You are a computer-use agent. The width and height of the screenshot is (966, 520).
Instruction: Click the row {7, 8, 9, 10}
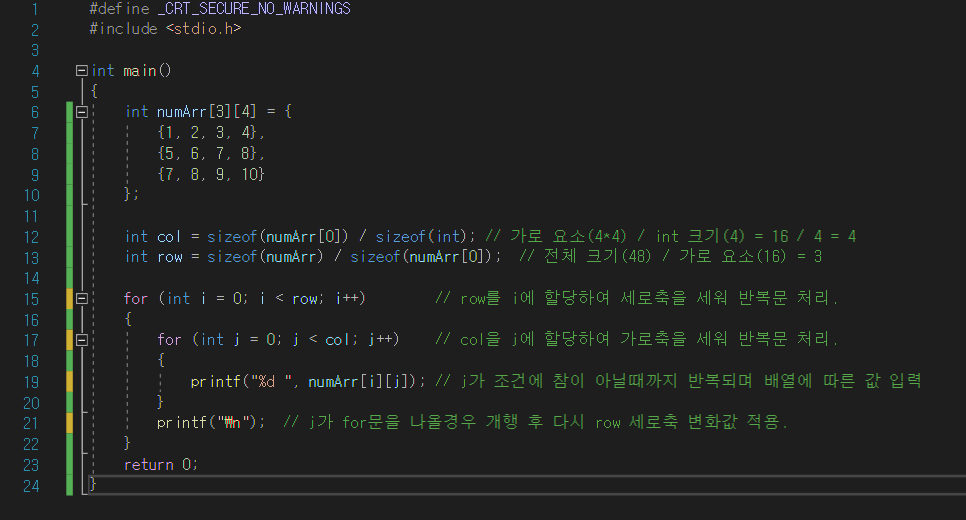[211, 174]
